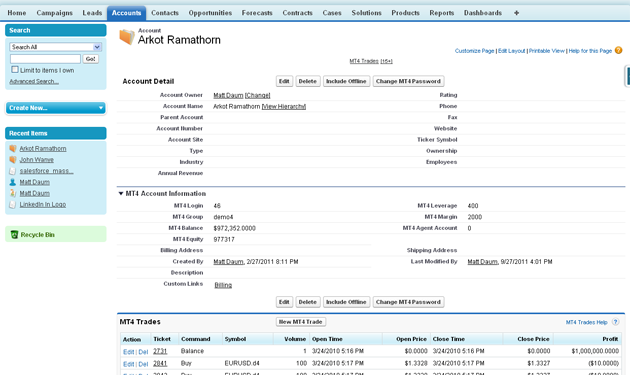
Task: Toggle 'Limit to items I own' checkbox
Action: pos(15,70)
